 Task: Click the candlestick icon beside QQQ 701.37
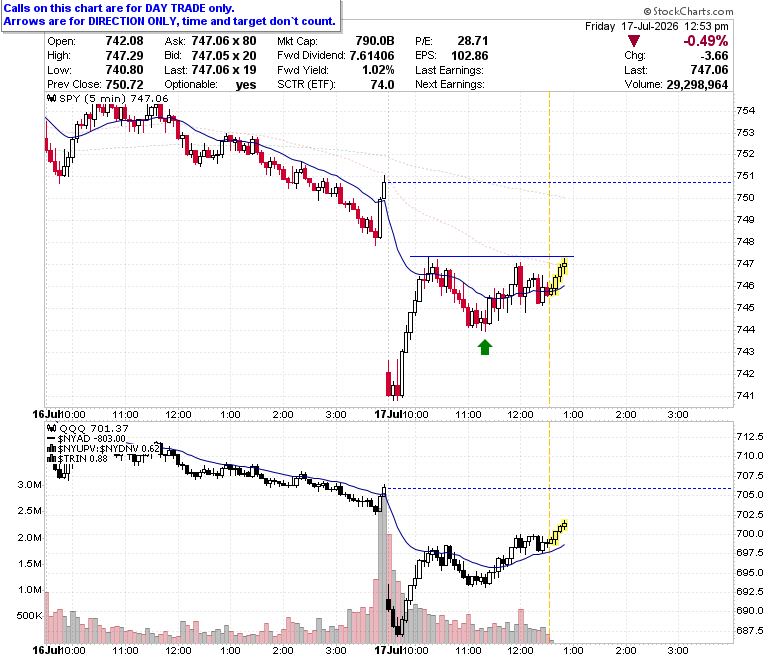[x=51, y=428]
